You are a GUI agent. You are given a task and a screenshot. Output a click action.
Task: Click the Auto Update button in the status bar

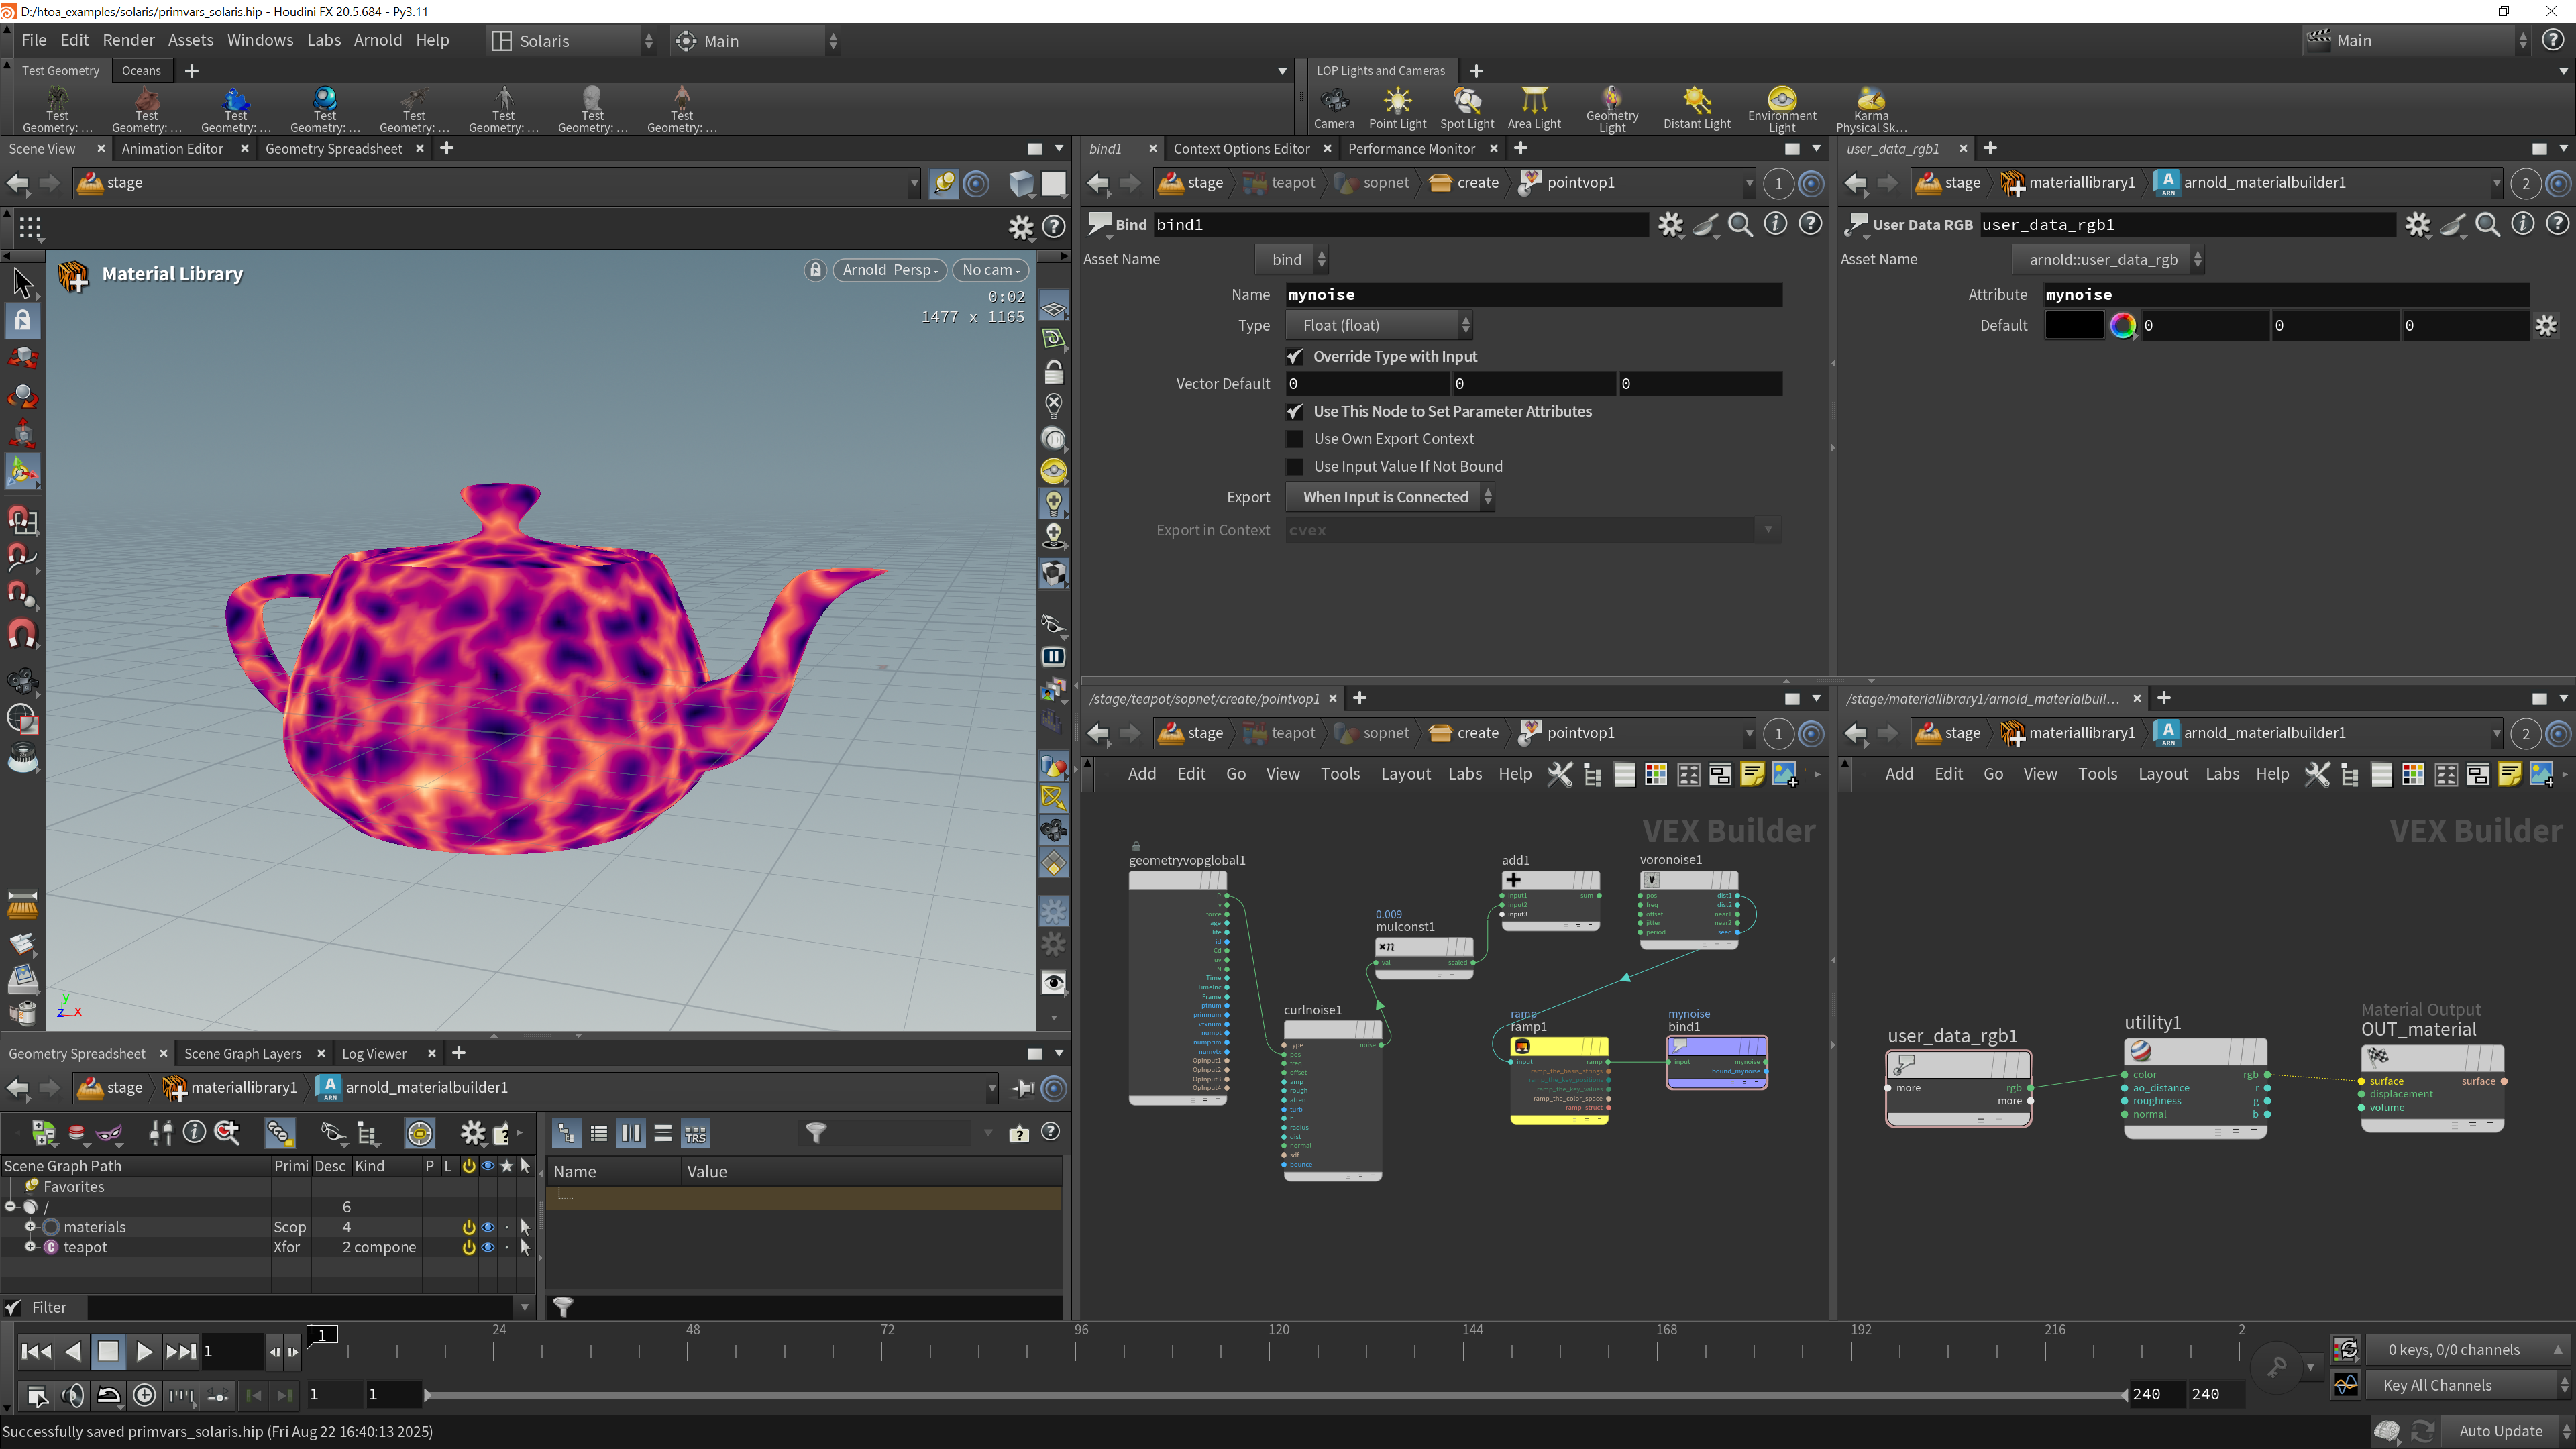click(2499, 1431)
